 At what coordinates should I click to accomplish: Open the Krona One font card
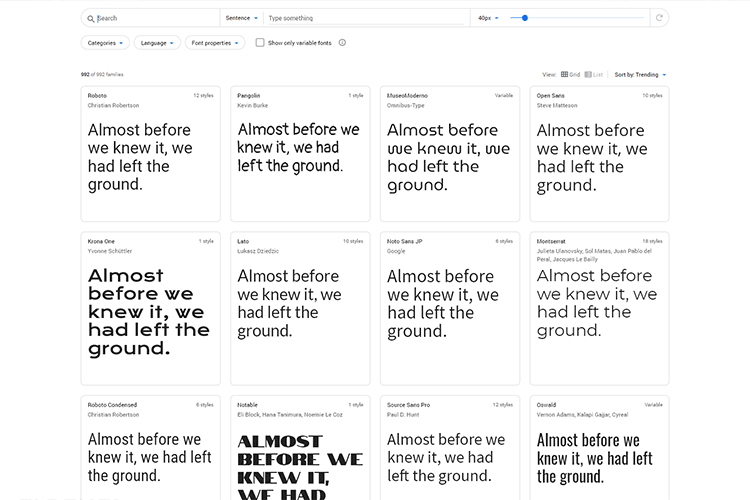pyautogui.click(x=150, y=308)
